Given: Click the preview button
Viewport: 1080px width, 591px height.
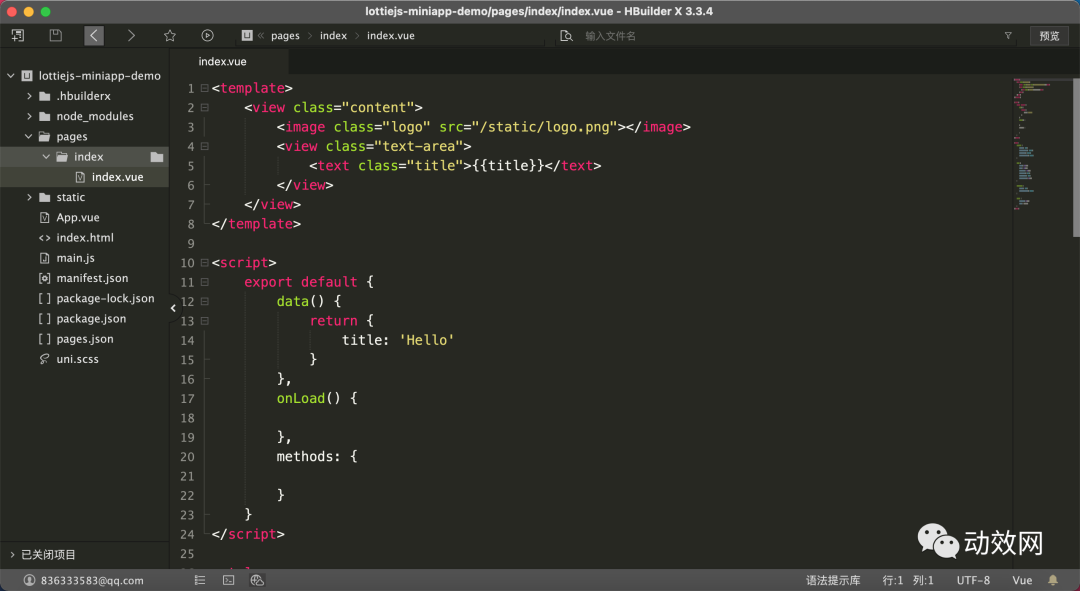Looking at the screenshot, I should coord(1049,36).
